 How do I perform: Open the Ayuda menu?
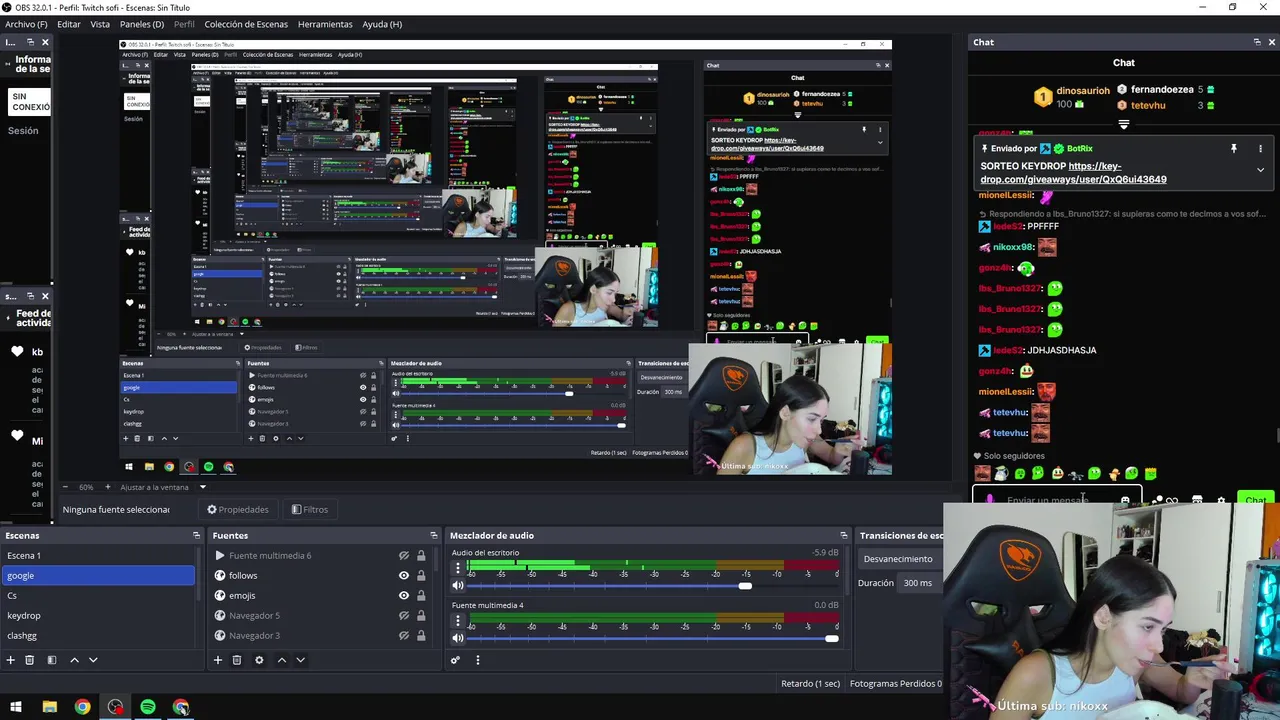[382, 24]
